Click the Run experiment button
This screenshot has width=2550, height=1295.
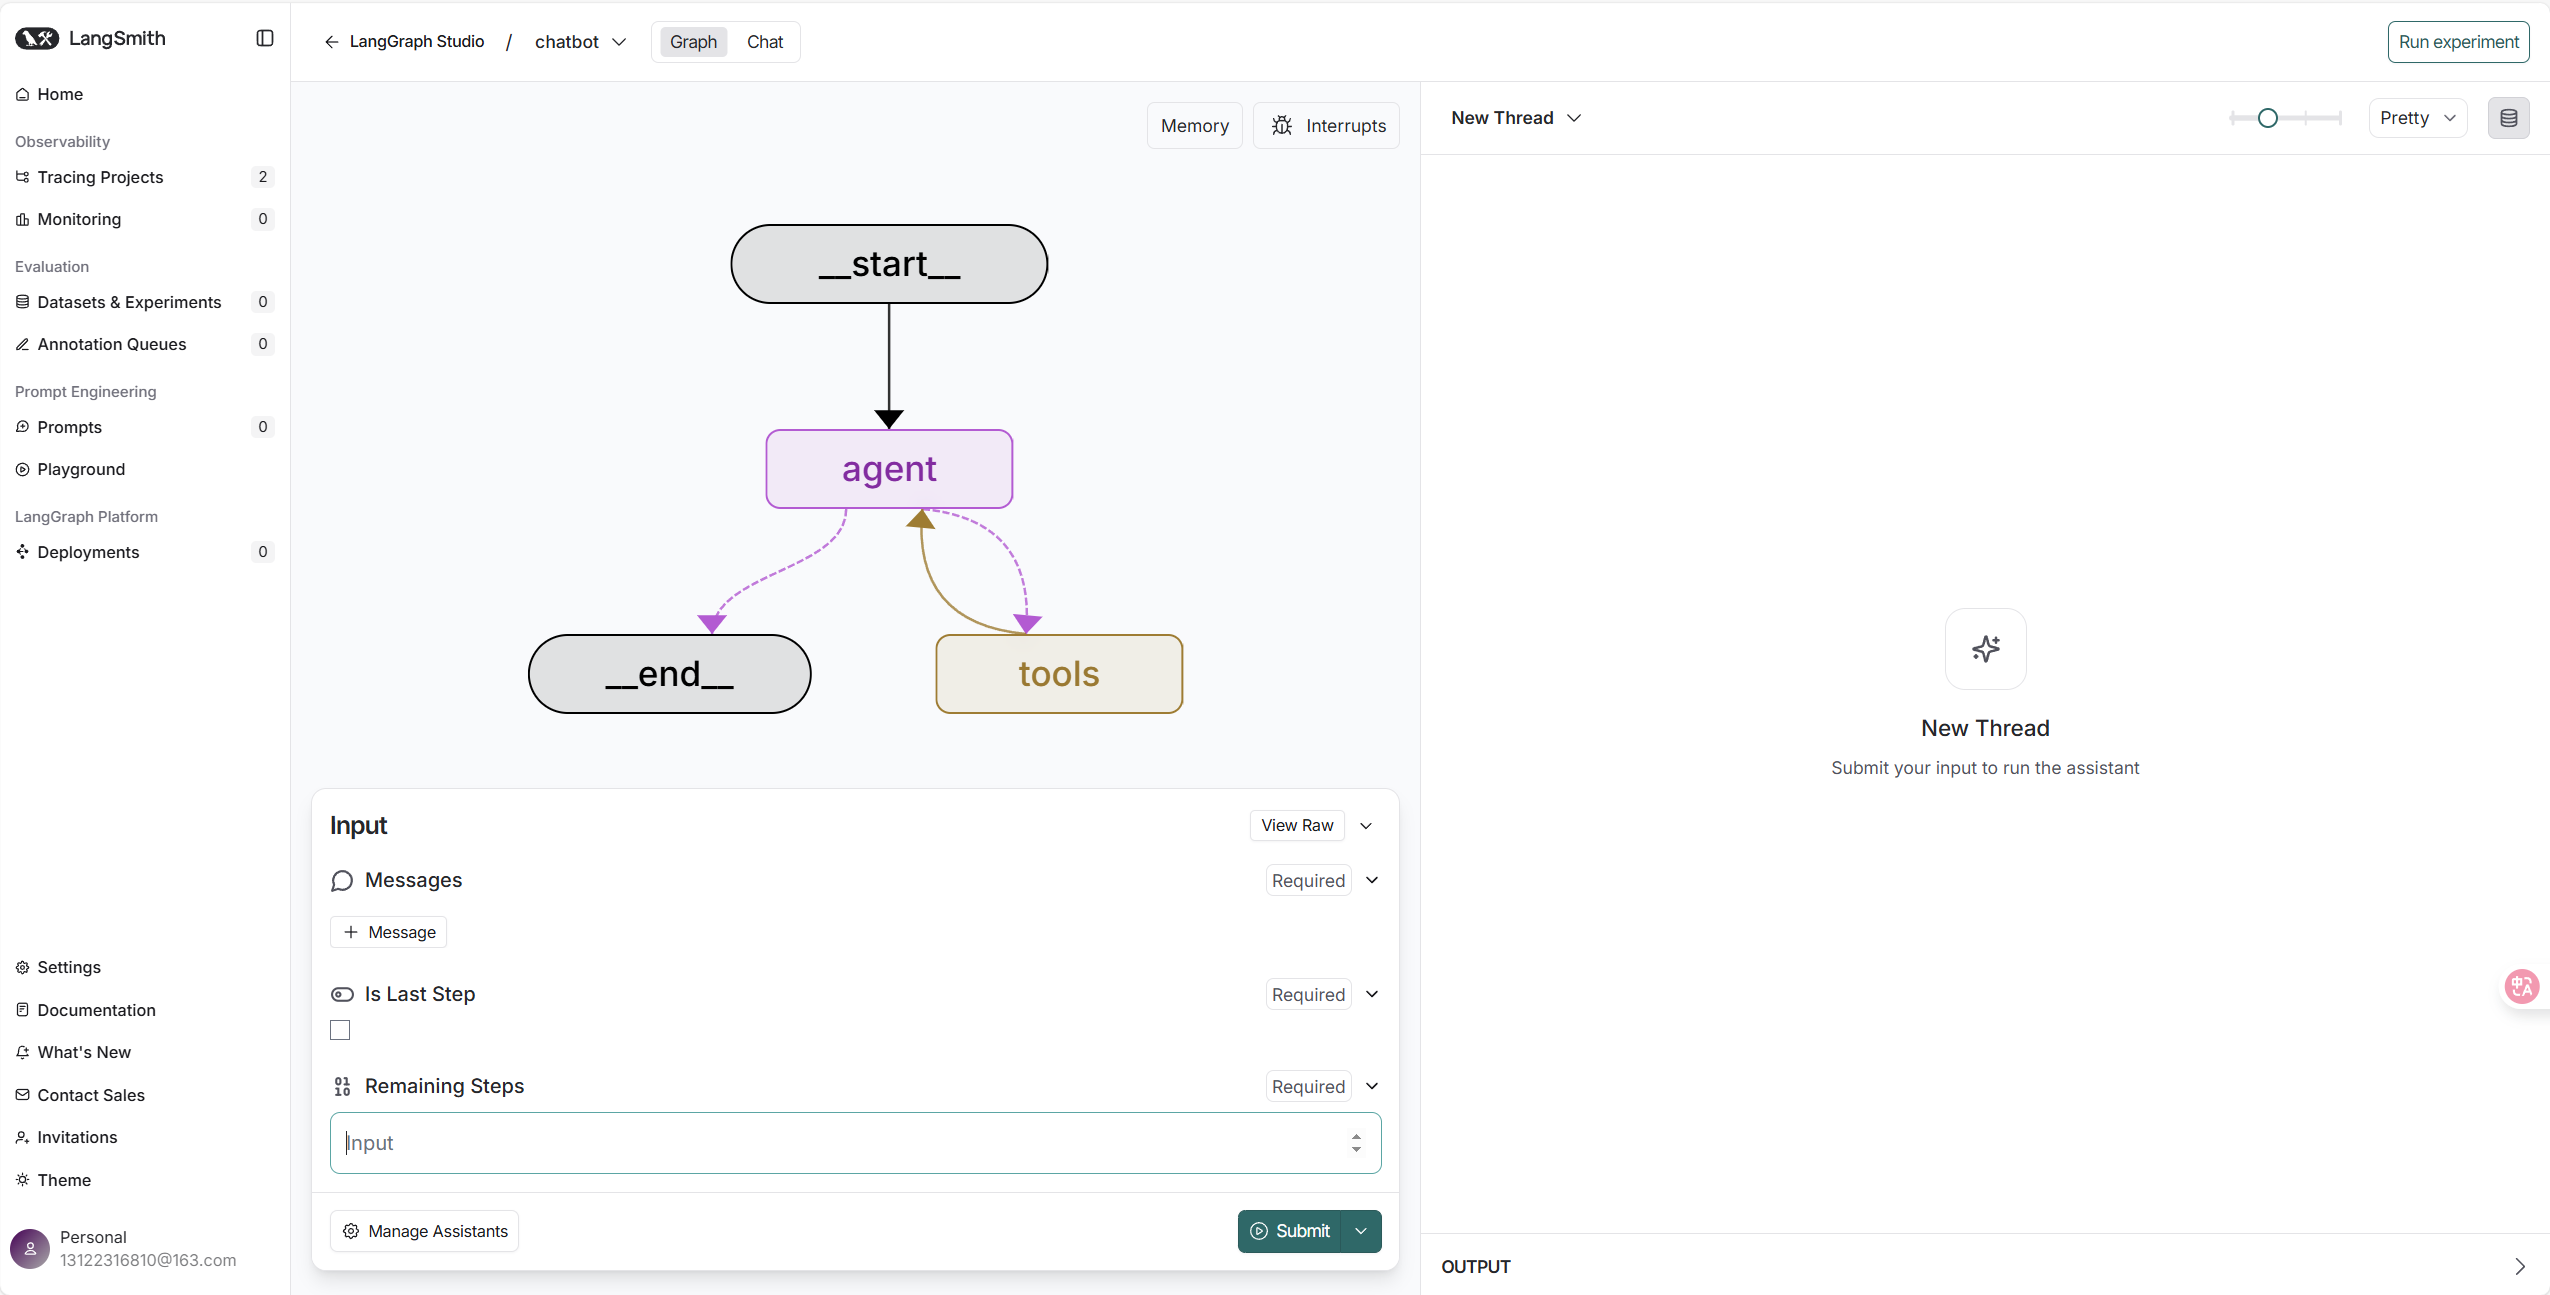pos(2458,42)
